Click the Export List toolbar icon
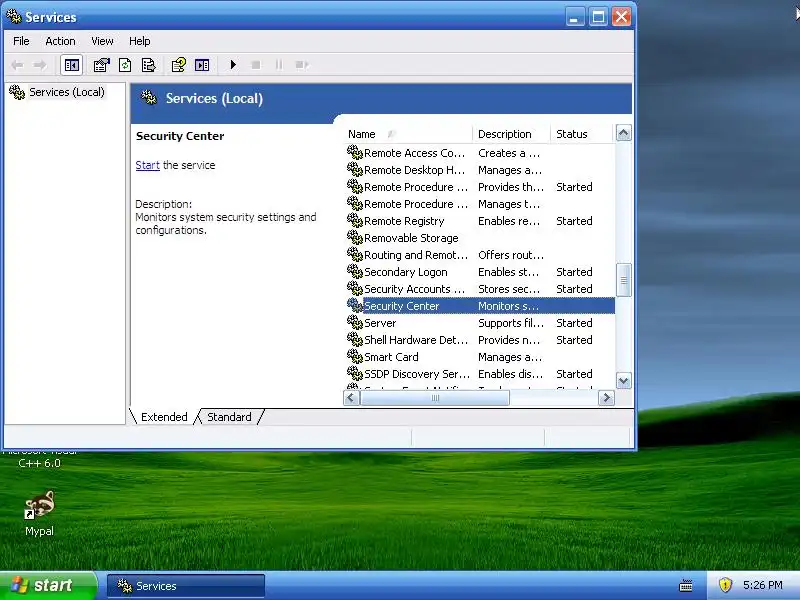The width and height of the screenshot is (800, 600). pos(148,65)
